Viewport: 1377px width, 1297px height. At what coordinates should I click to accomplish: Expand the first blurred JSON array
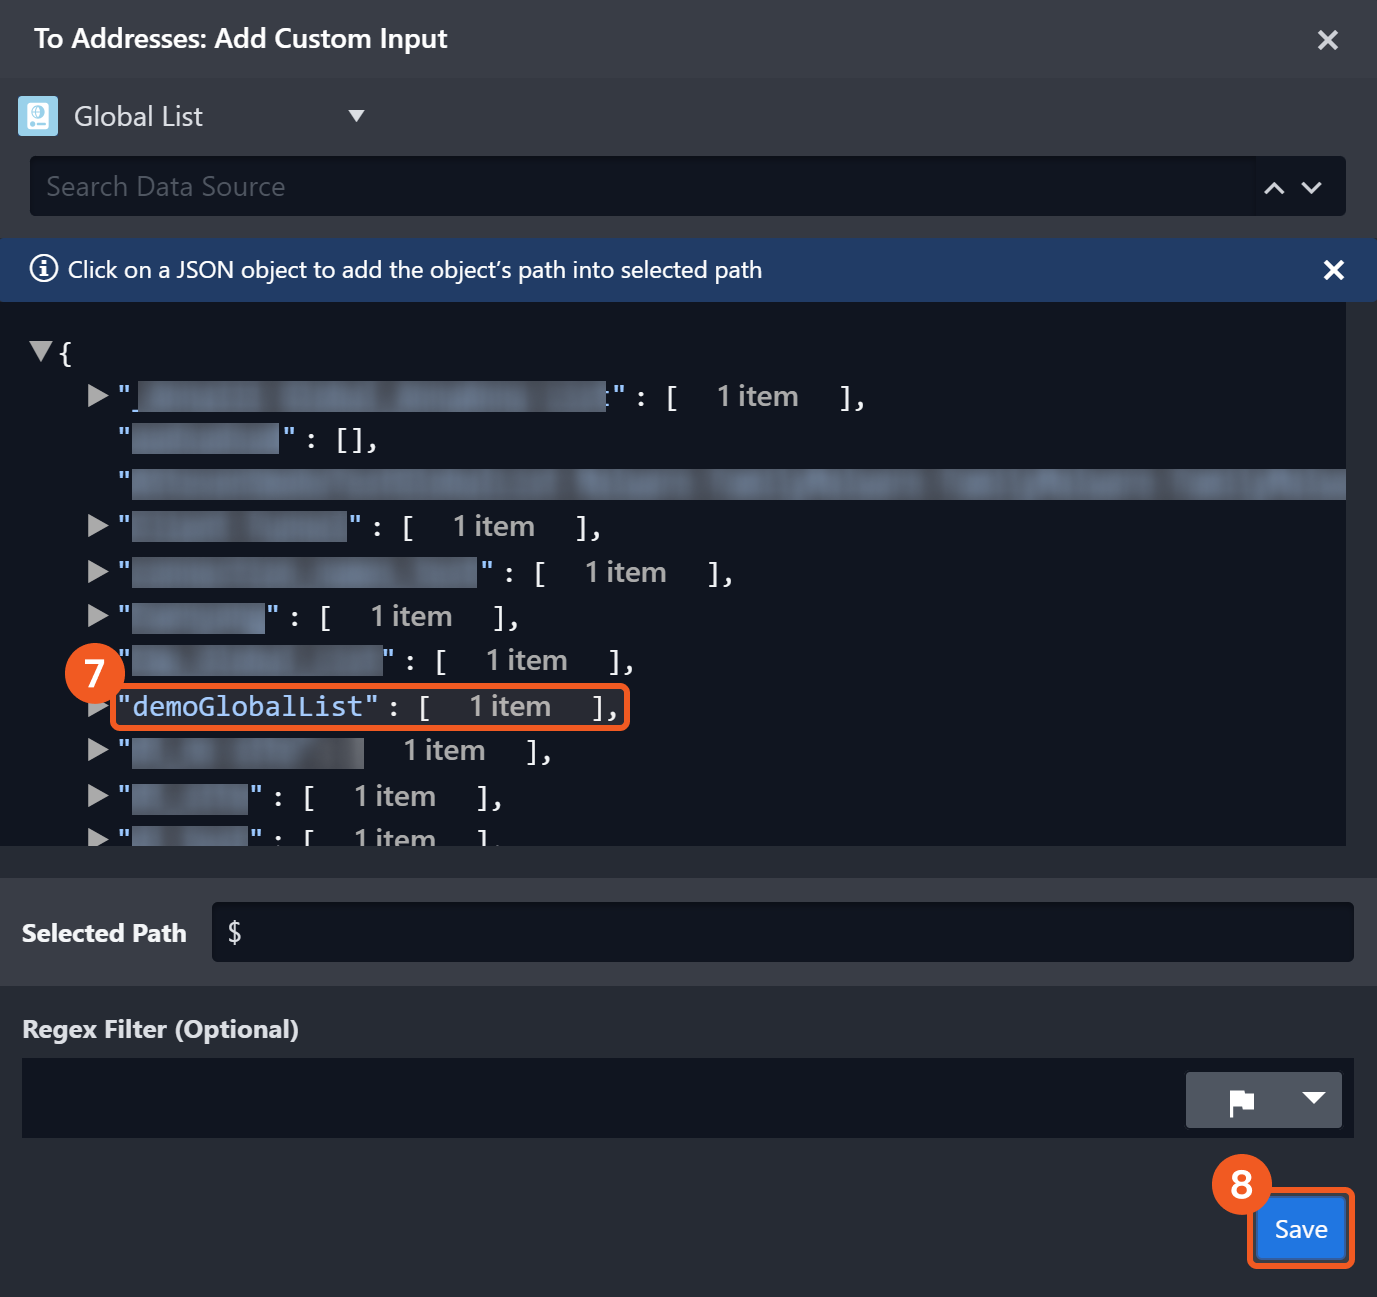click(97, 396)
